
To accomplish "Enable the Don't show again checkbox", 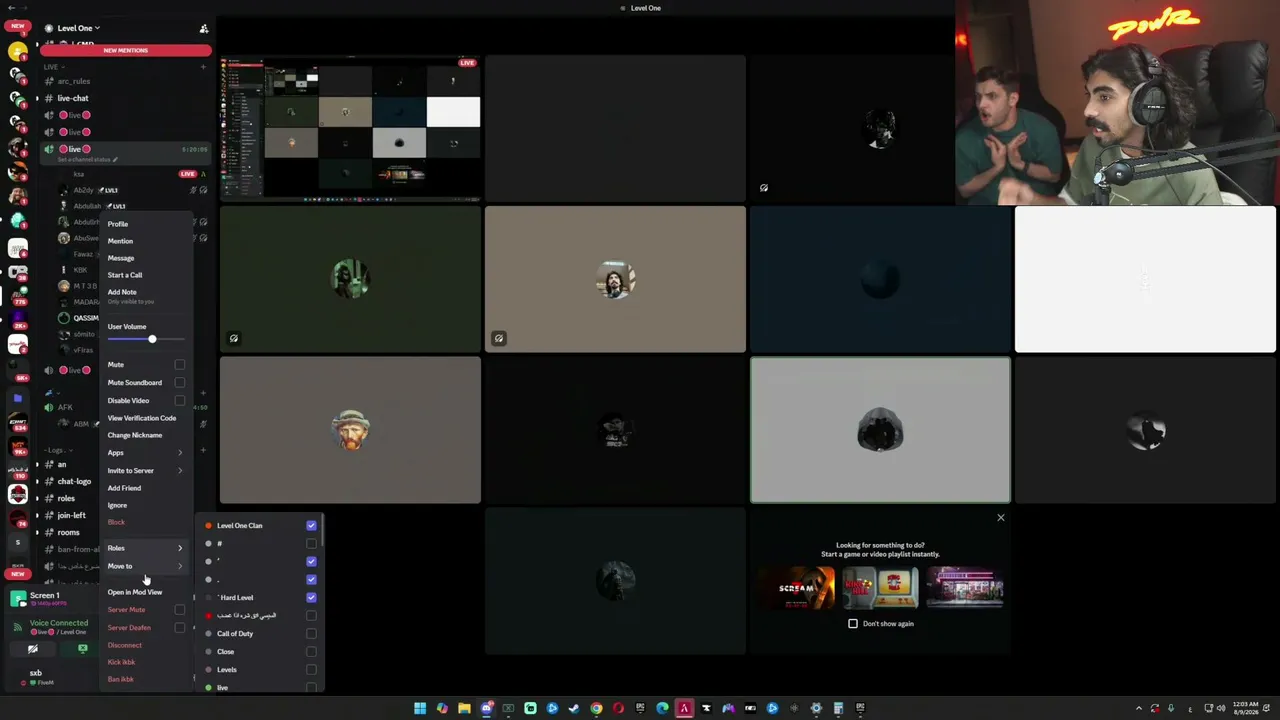I will (x=853, y=623).
